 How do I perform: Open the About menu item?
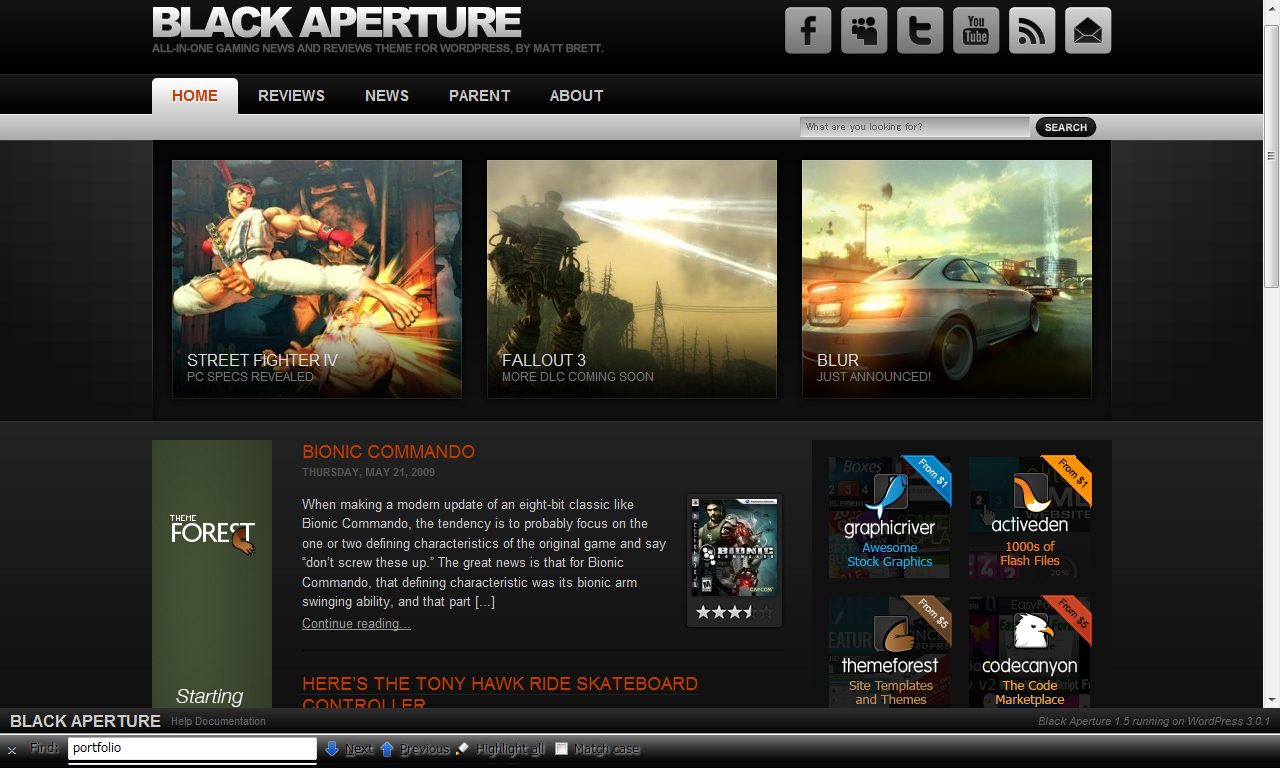576,96
